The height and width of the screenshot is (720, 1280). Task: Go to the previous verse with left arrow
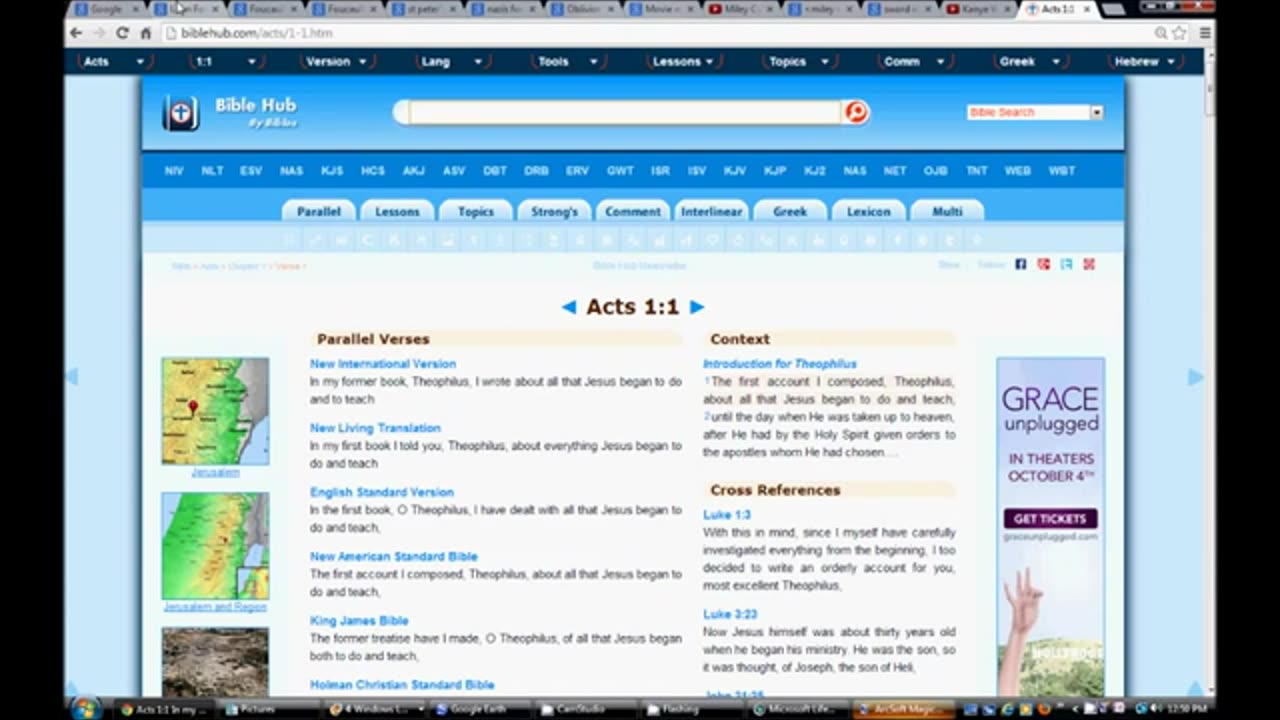pyautogui.click(x=568, y=307)
